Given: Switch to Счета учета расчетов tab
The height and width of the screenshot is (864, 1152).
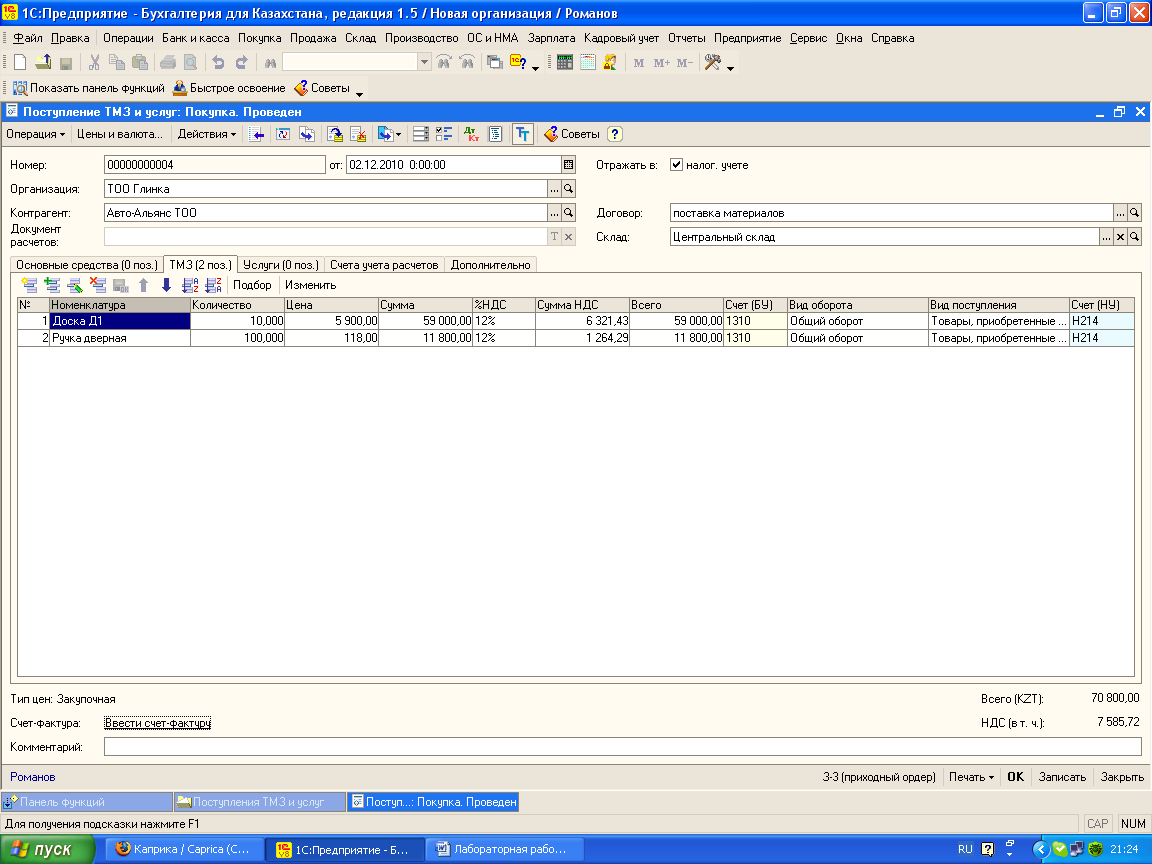Looking at the screenshot, I should click(x=384, y=264).
